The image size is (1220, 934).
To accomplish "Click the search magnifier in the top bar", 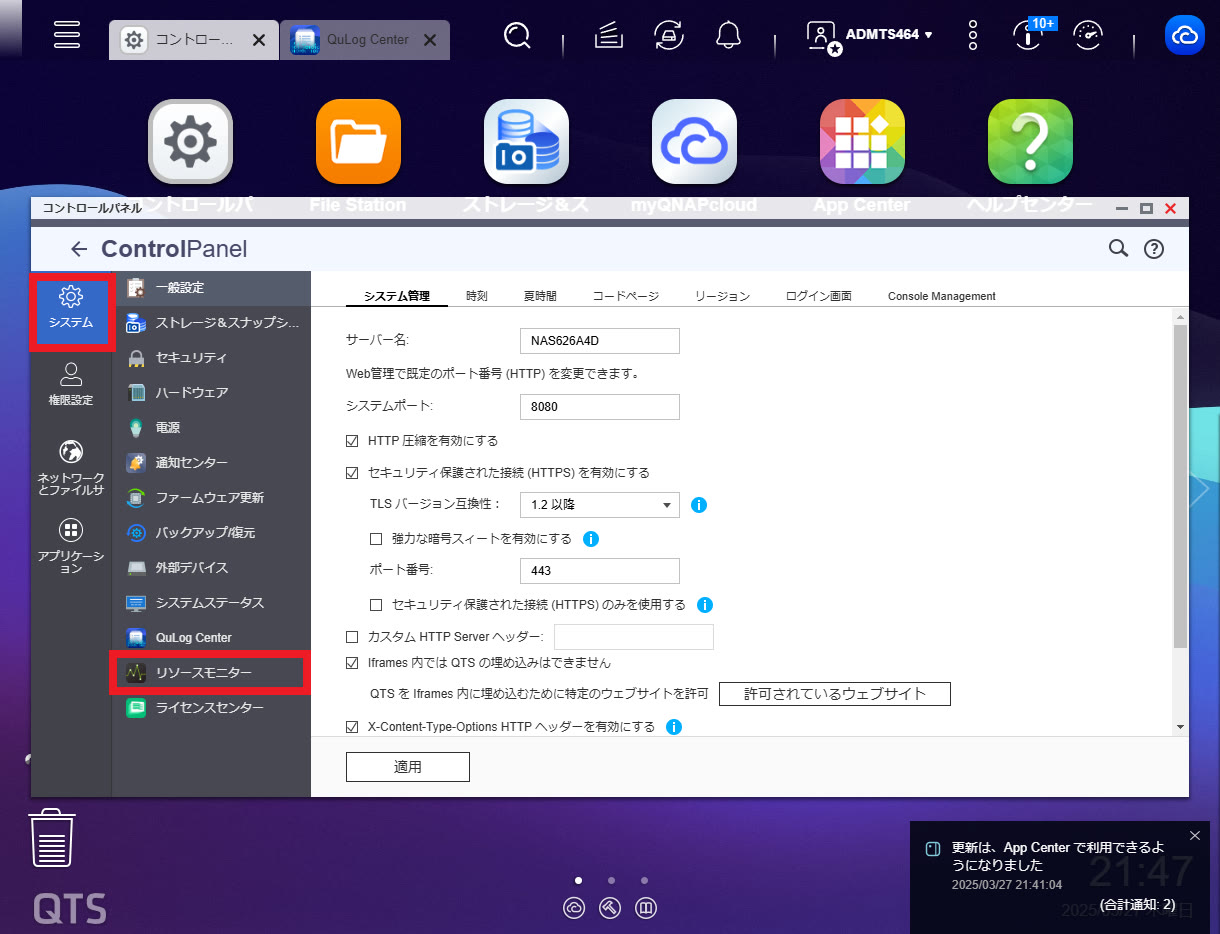I will [x=517, y=36].
